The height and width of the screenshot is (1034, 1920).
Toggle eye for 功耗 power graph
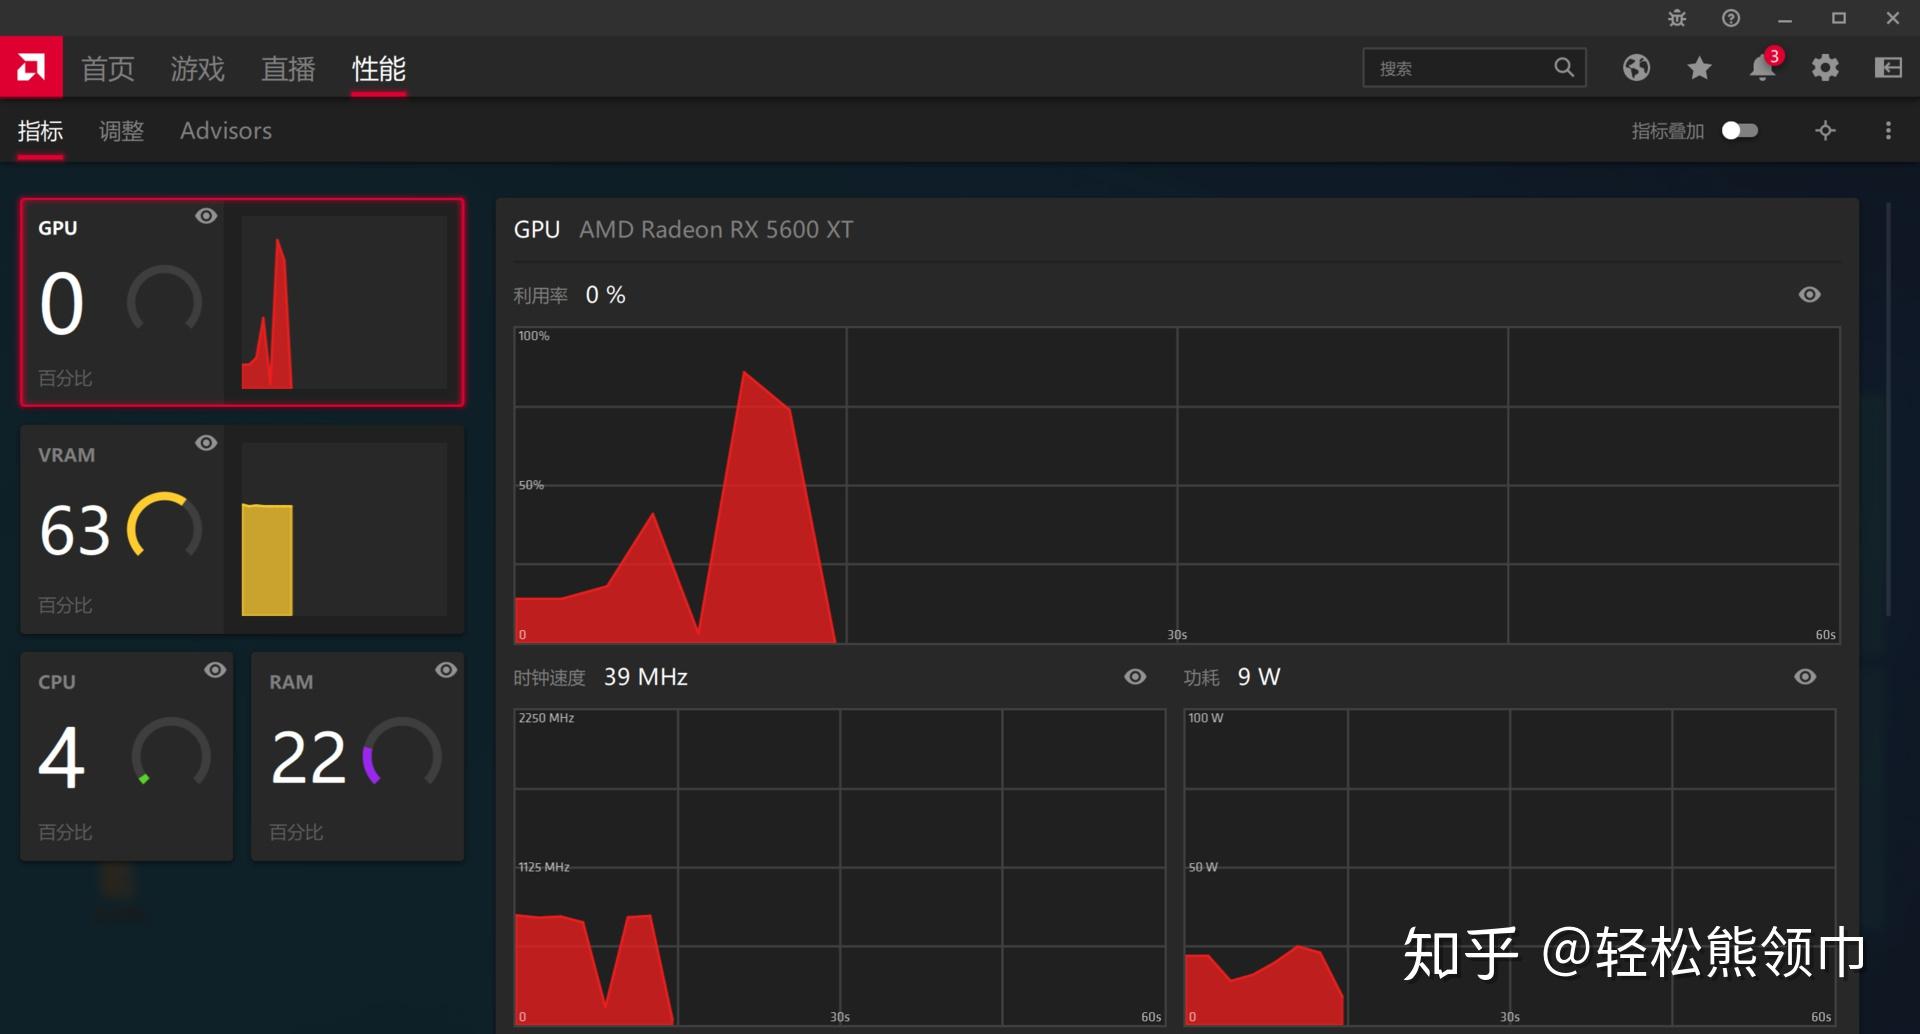click(x=1805, y=677)
